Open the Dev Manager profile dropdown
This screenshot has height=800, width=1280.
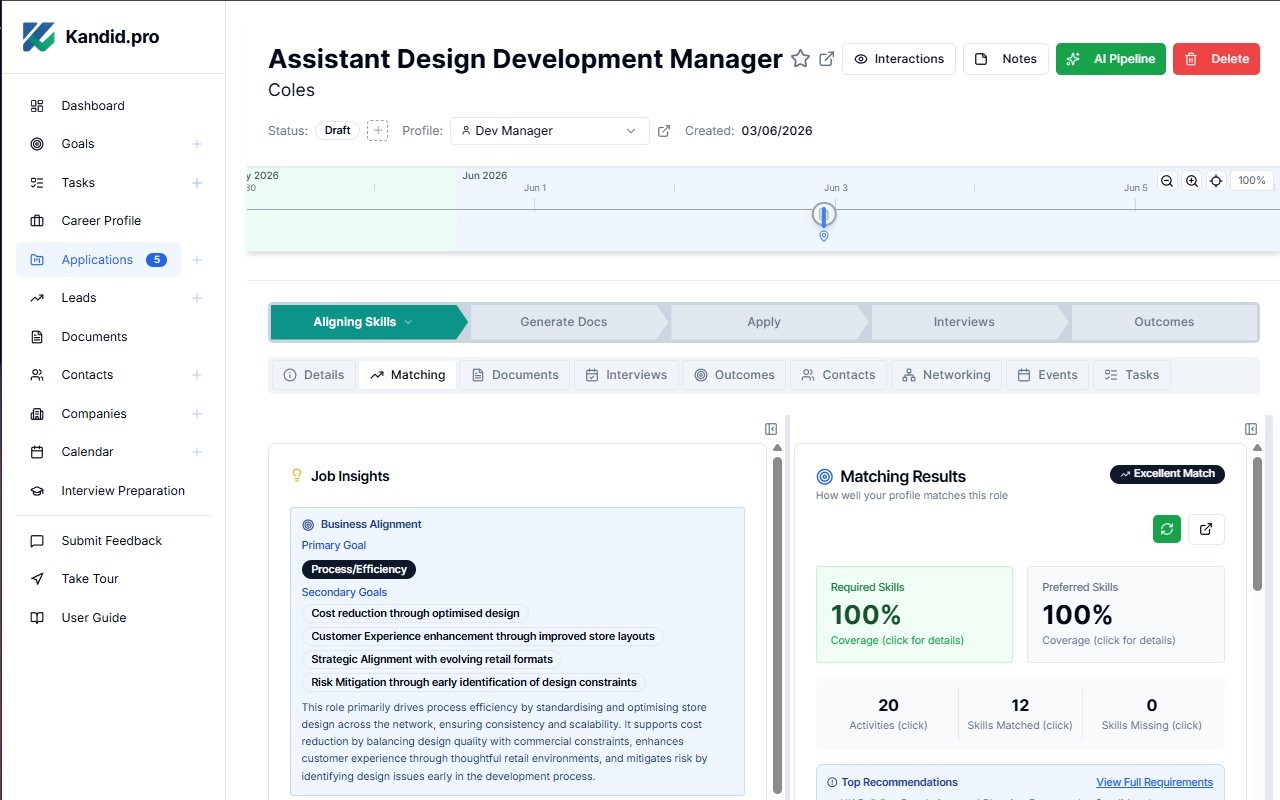(x=549, y=131)
